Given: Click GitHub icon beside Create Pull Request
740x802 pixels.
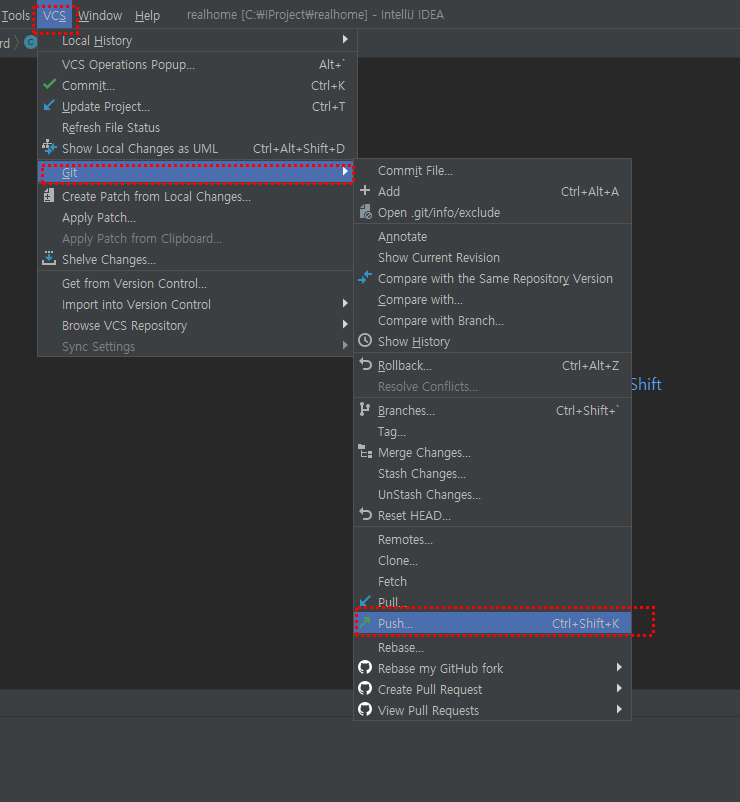Looking at the screenshot, I should [x=365, y=688].
